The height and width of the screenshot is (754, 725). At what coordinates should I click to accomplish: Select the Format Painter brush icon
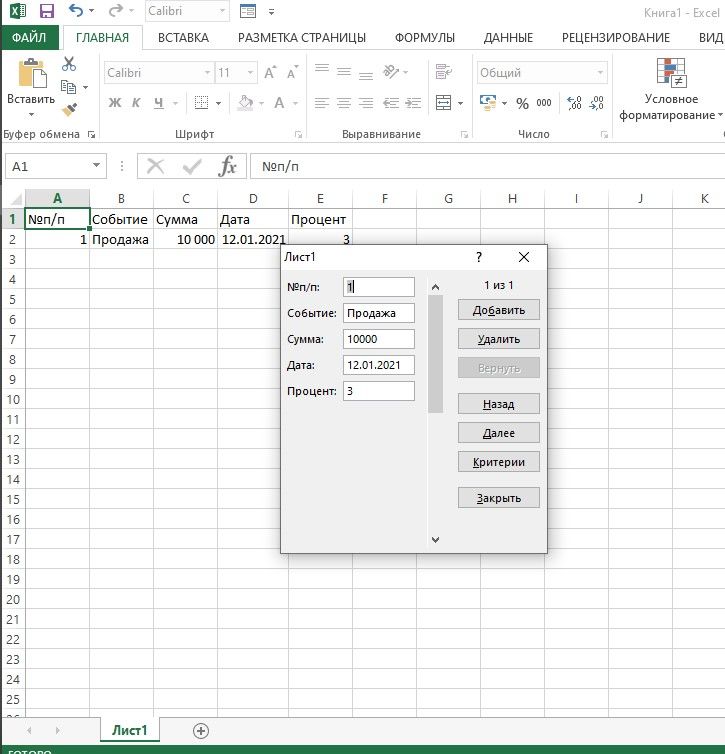click(x=69, y=110)
